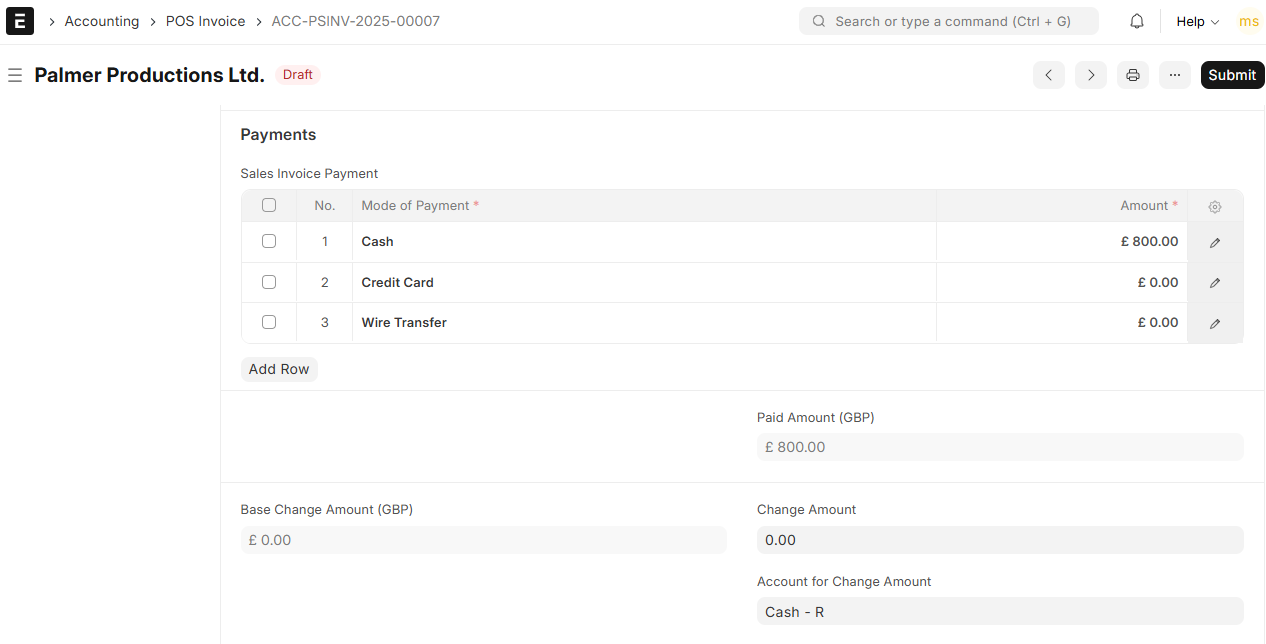Open the notifications bell
Screen dimensions: 1266x644
click(x=1137, y=21)
